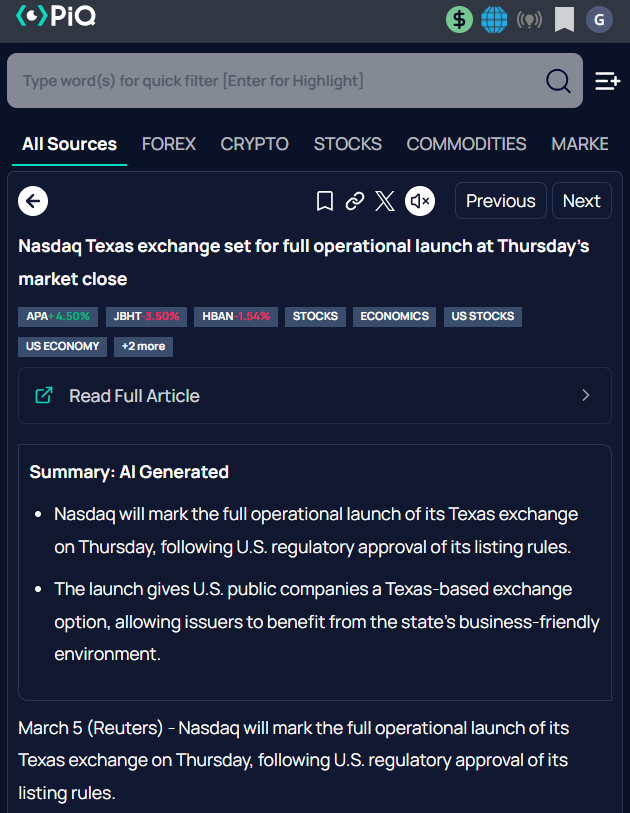Click the 'March 5 (Reuters)' article paragraph

[x=293, y=760]
